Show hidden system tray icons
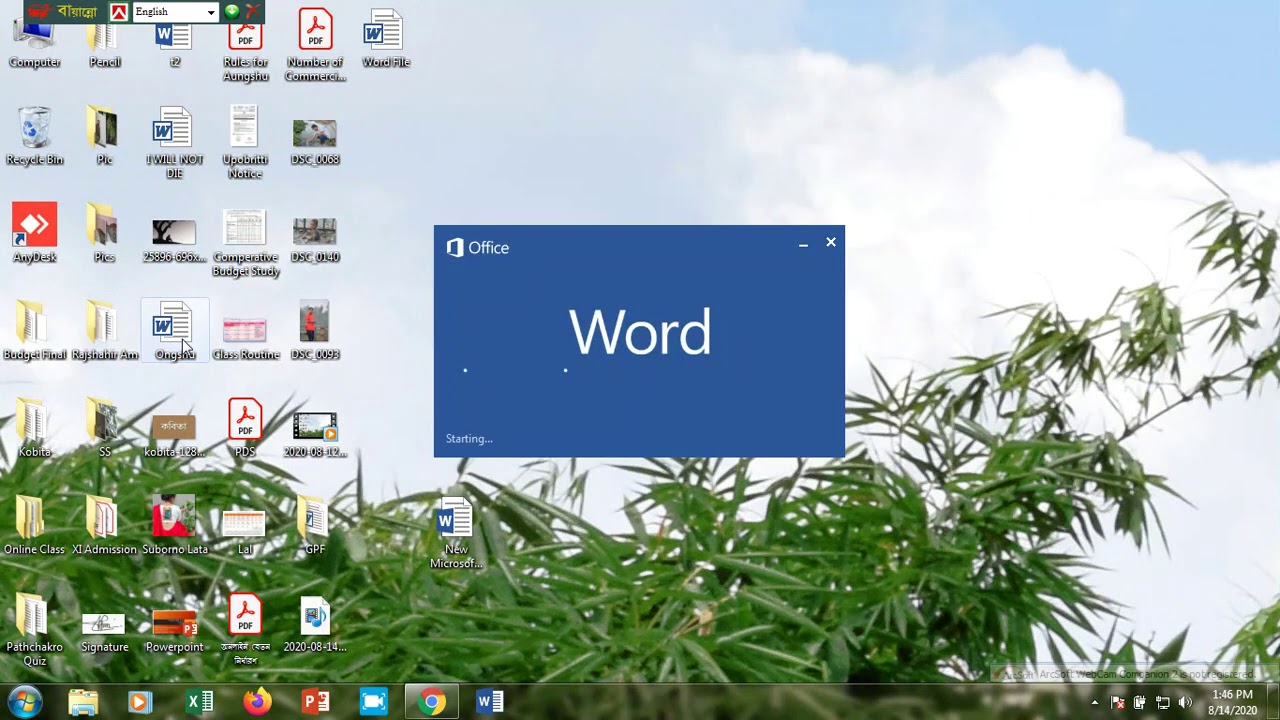 click(x=1095, y=703)
